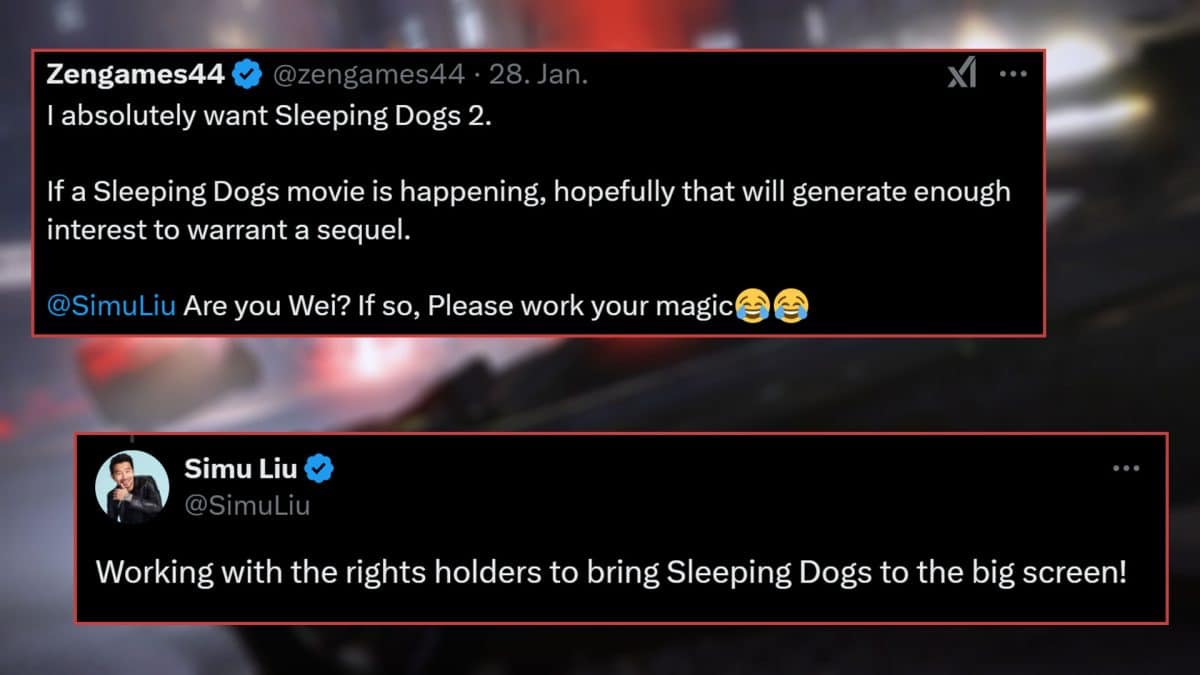Click the verified badge beside Zengames44
The height and width of the screenshot is (675, 1200).
point(247,74)
